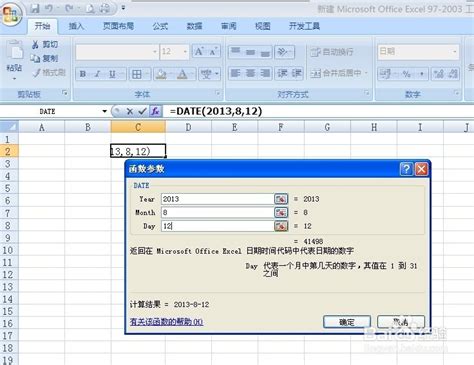
Task: Click the Save icon in quick access toolbar
Action: 35,8
